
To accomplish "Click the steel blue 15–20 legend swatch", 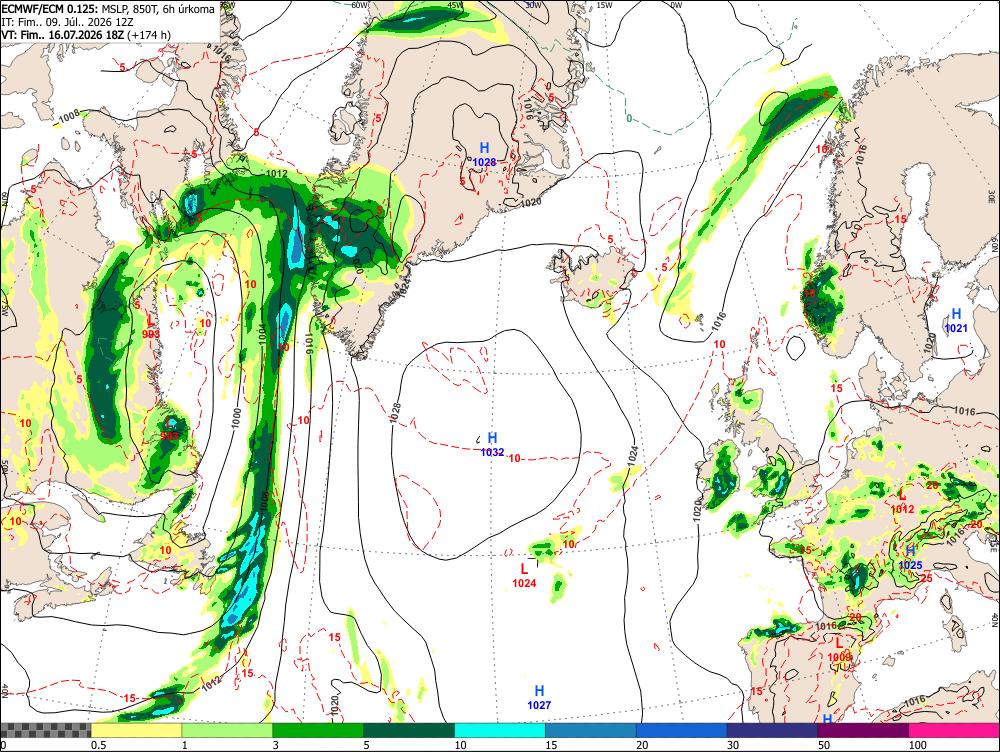I will 591,730.
